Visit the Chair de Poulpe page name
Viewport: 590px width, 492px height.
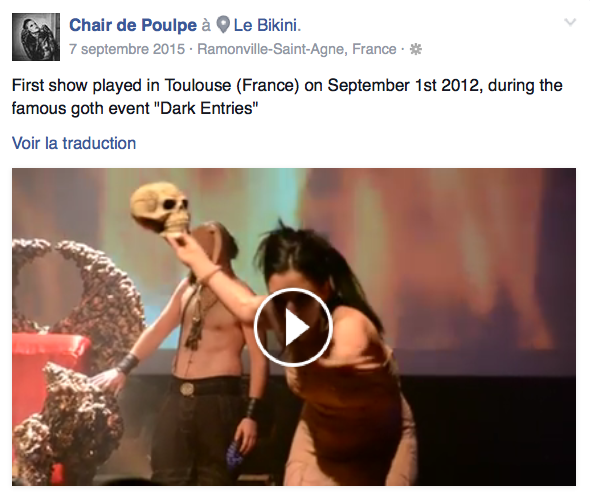click(x=133, y=25)
